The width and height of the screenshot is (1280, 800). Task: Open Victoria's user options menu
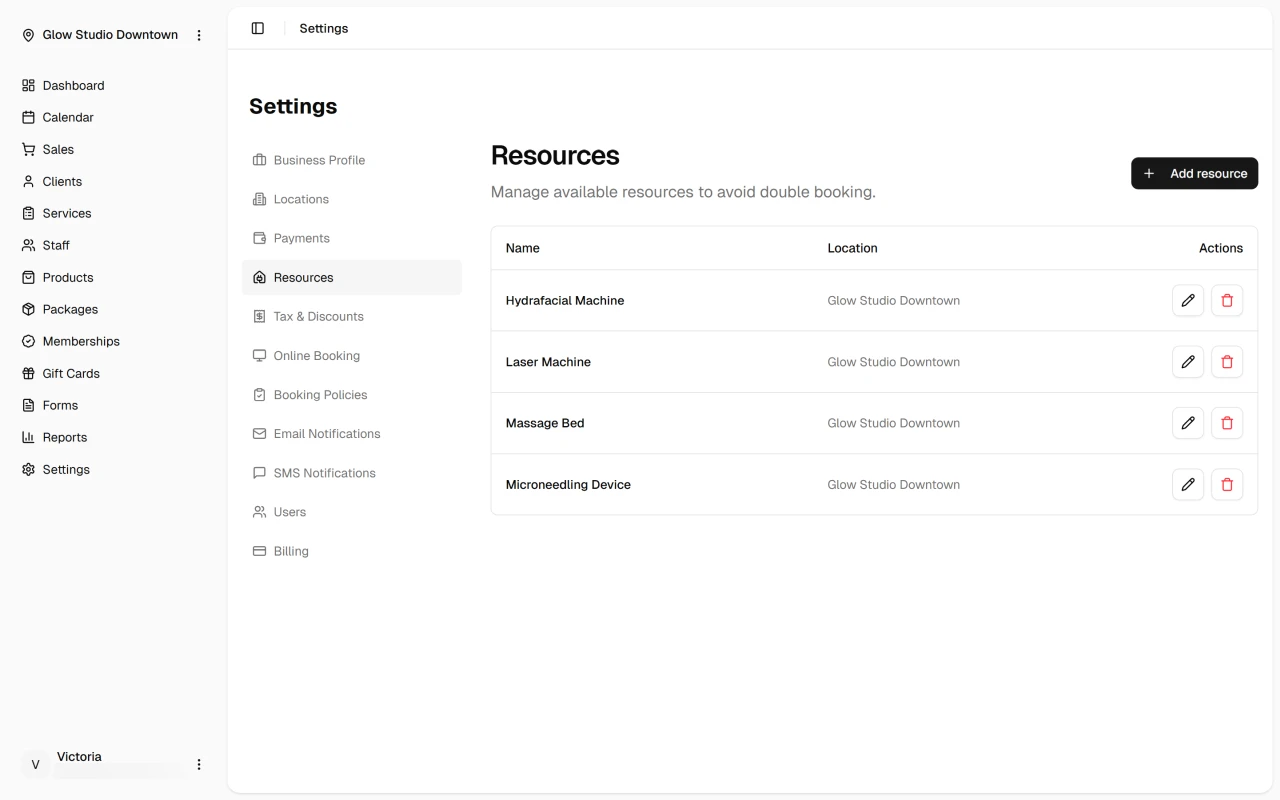[x=199, y=764]
